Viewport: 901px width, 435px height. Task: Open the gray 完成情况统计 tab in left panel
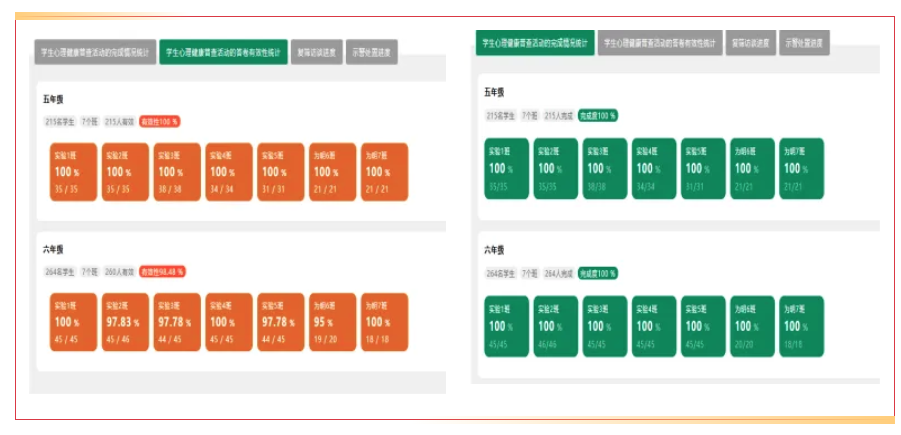tap(94, 52)
